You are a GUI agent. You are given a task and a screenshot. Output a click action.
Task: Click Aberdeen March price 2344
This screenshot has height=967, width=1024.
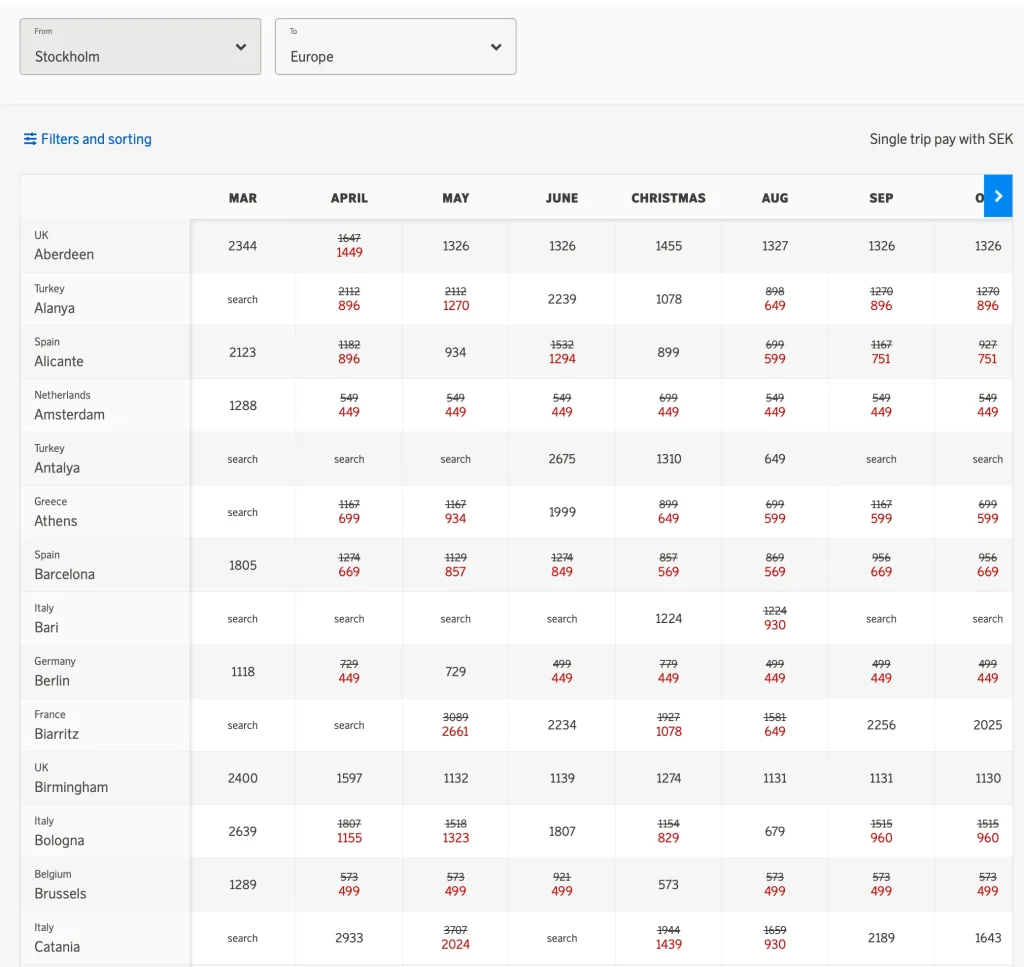242,246
